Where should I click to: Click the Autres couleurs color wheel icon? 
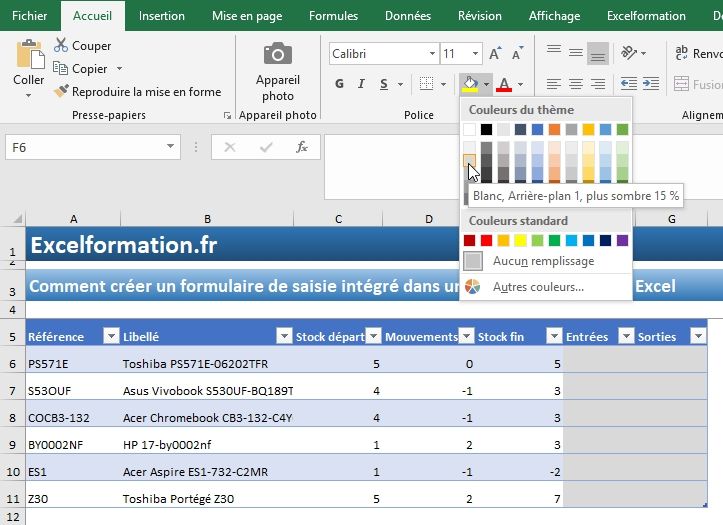coord(472,287)
